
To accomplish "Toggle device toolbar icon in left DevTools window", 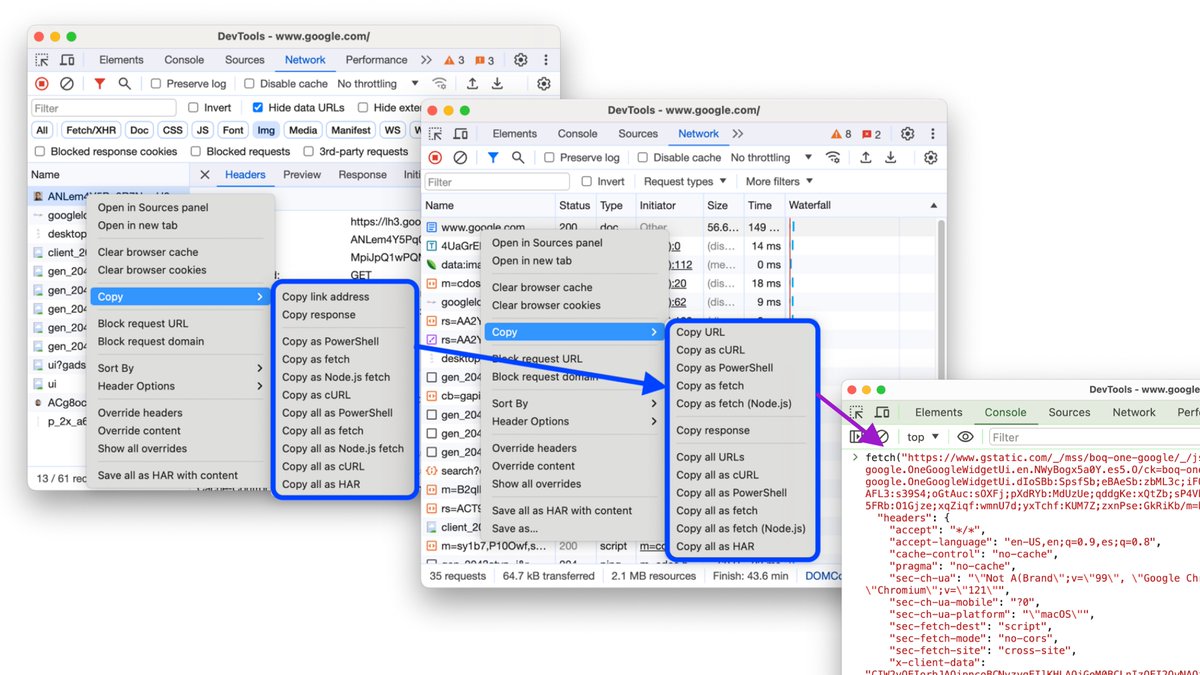I will (x=67, y=60).
